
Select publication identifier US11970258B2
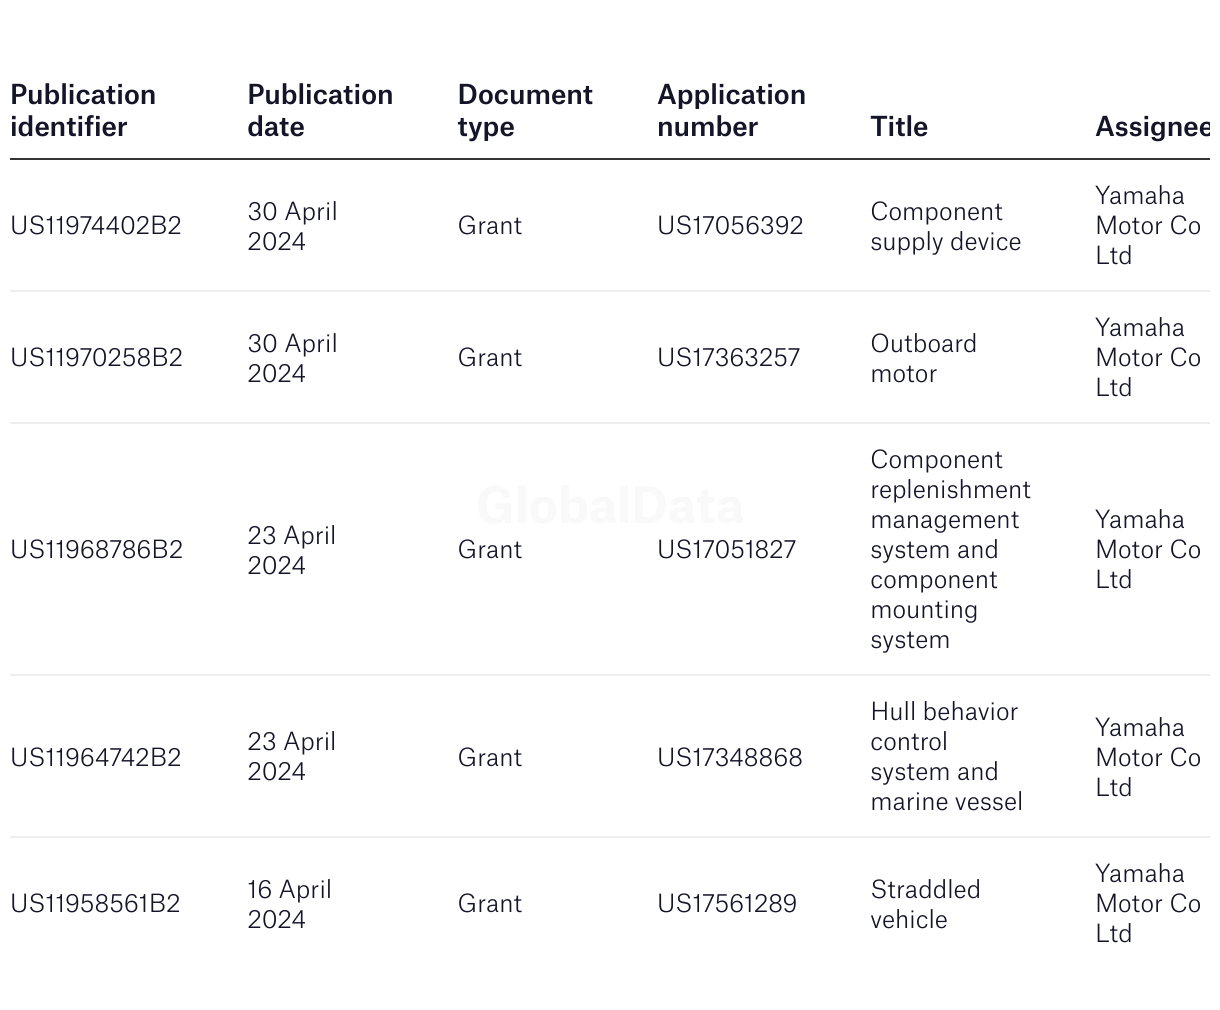coord(96,358)
